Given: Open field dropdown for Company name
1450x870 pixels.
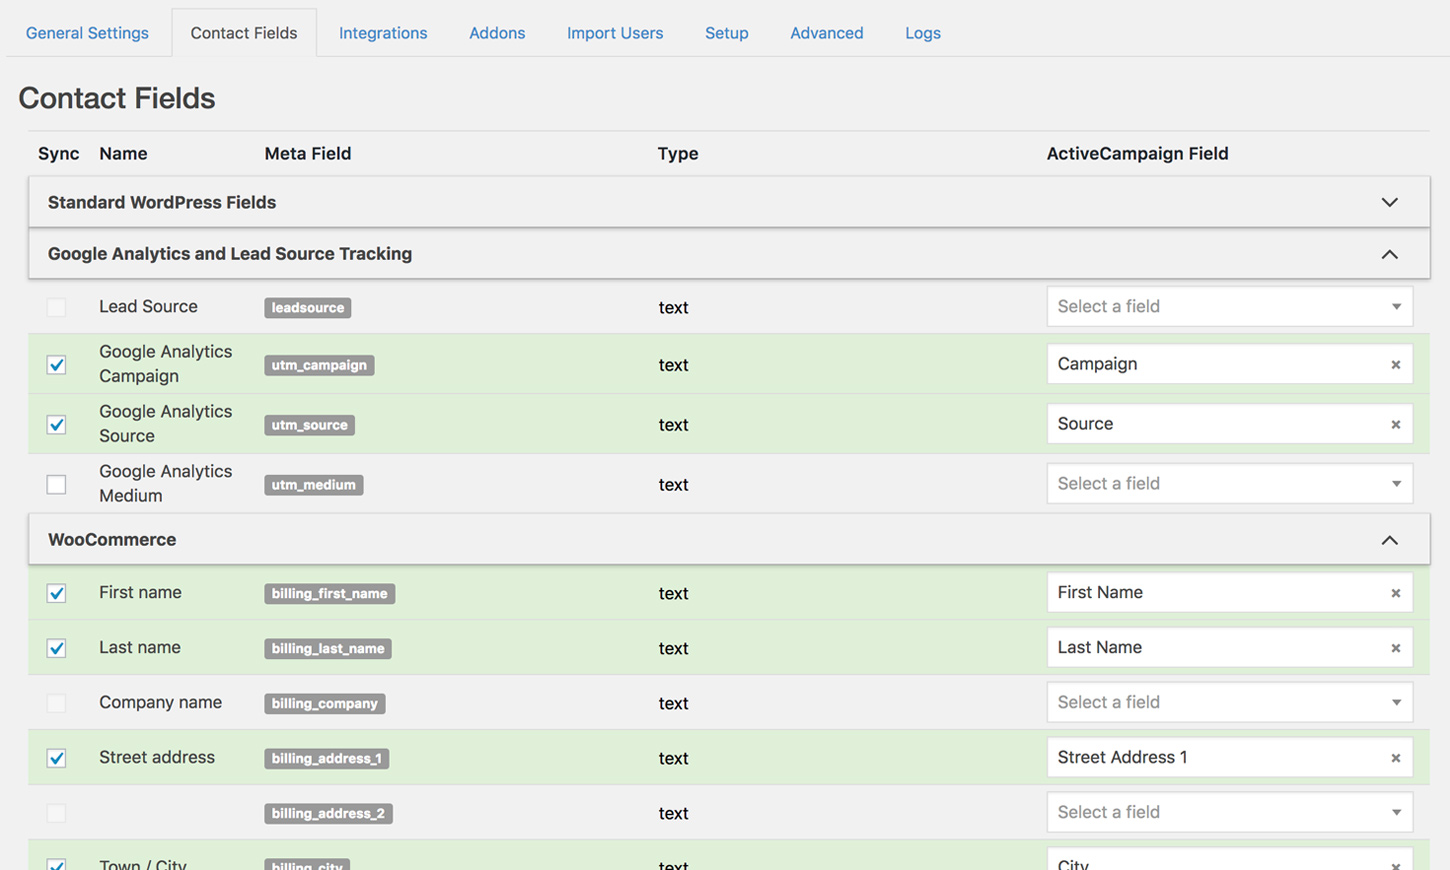Looking at the screenshot, I should click(x=1229, y=703).
